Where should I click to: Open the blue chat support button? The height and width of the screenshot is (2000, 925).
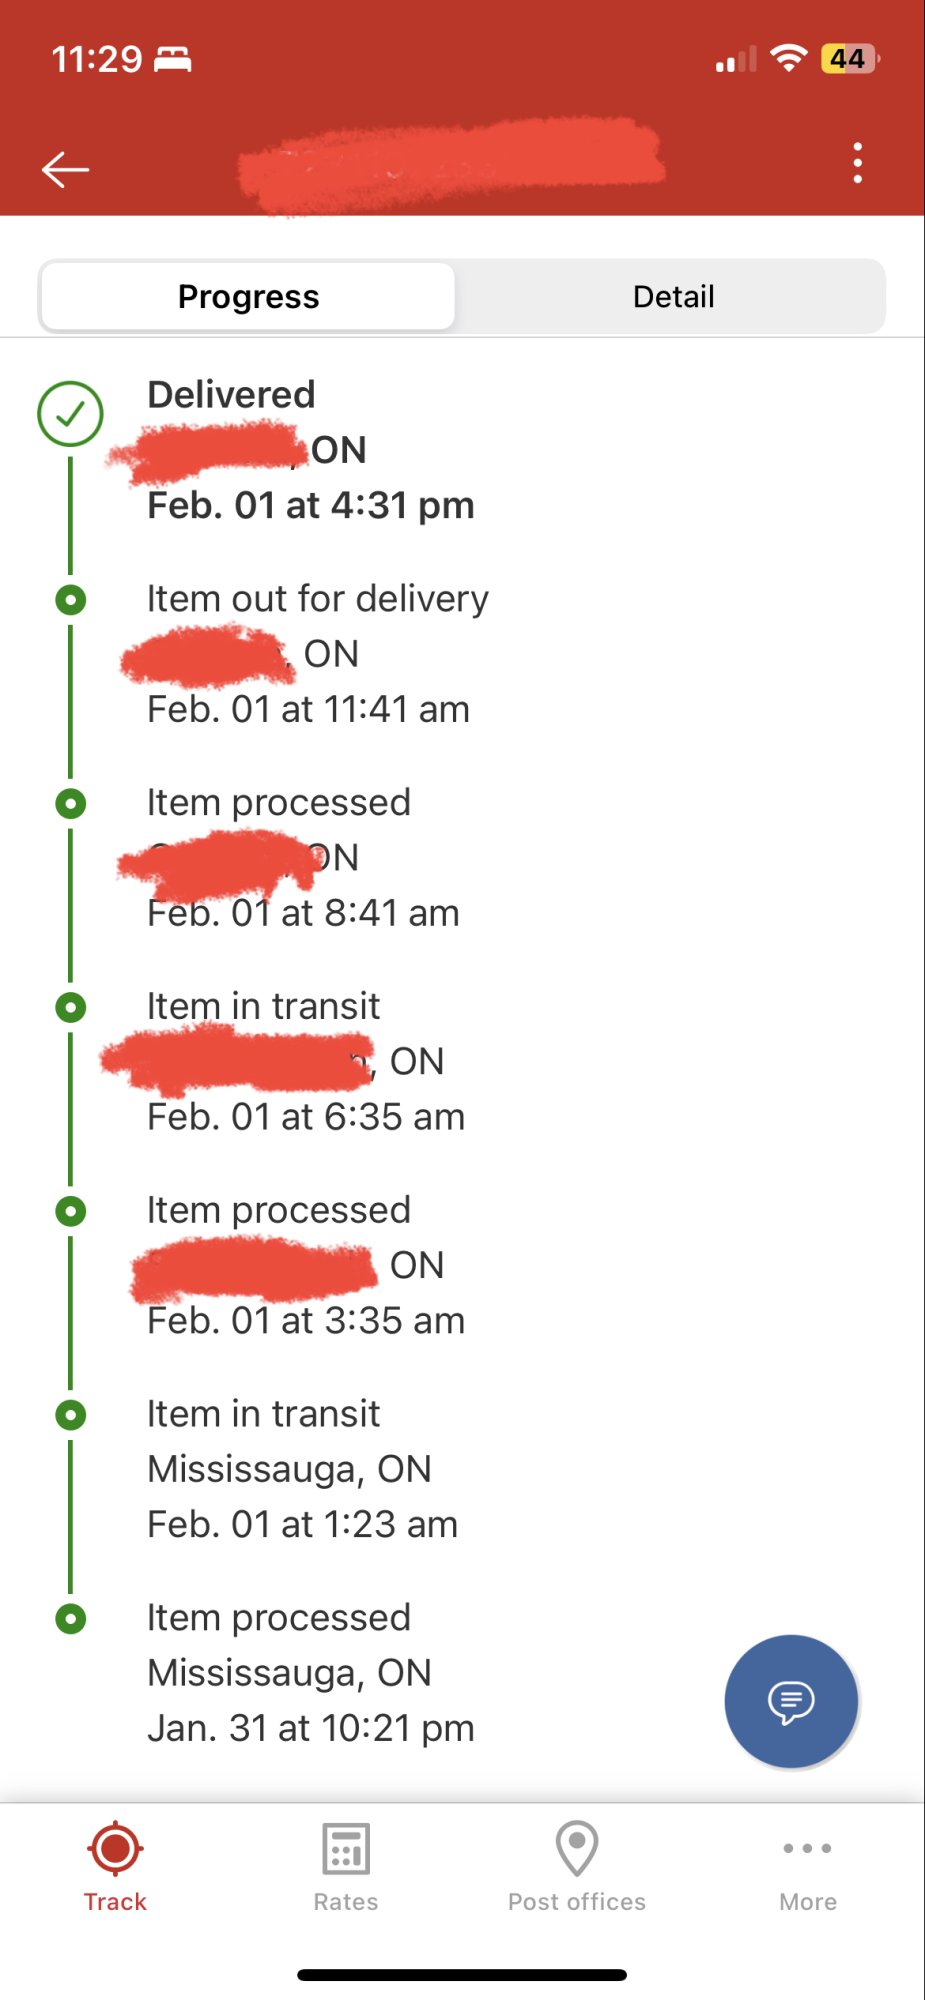point(791,1701)
